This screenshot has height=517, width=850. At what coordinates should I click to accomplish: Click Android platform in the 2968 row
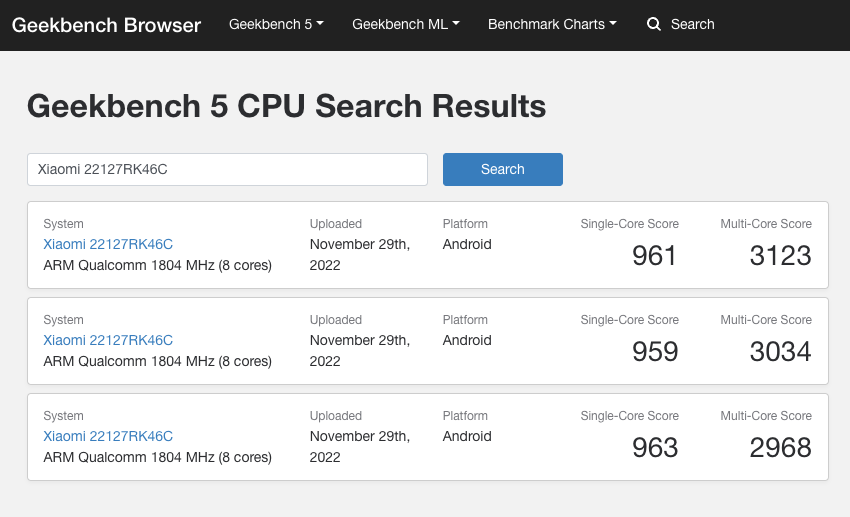pos(467,436)
